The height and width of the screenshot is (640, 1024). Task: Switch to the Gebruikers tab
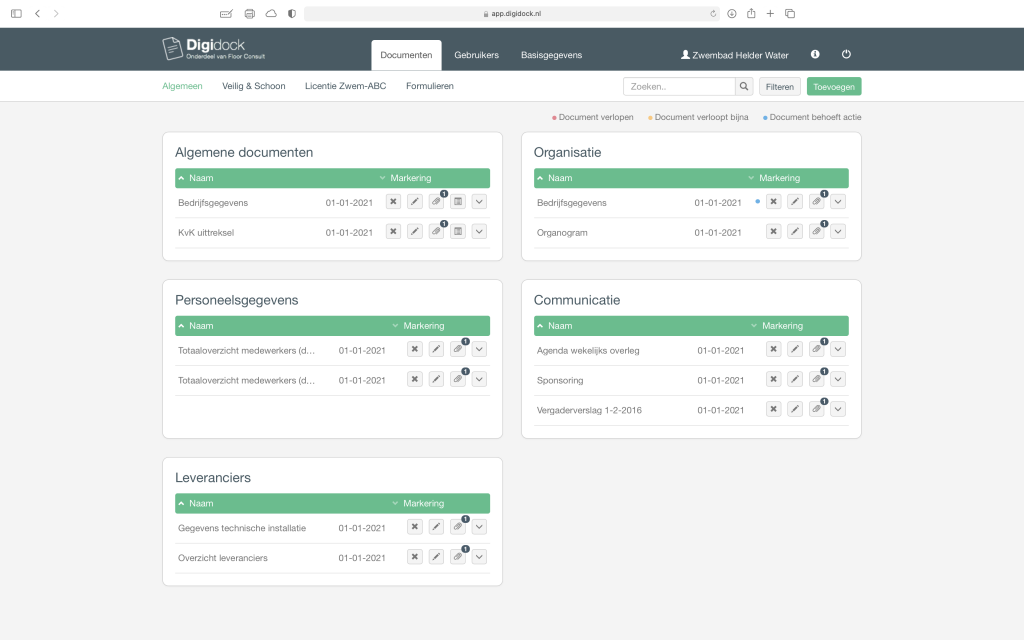coord(477,55)
